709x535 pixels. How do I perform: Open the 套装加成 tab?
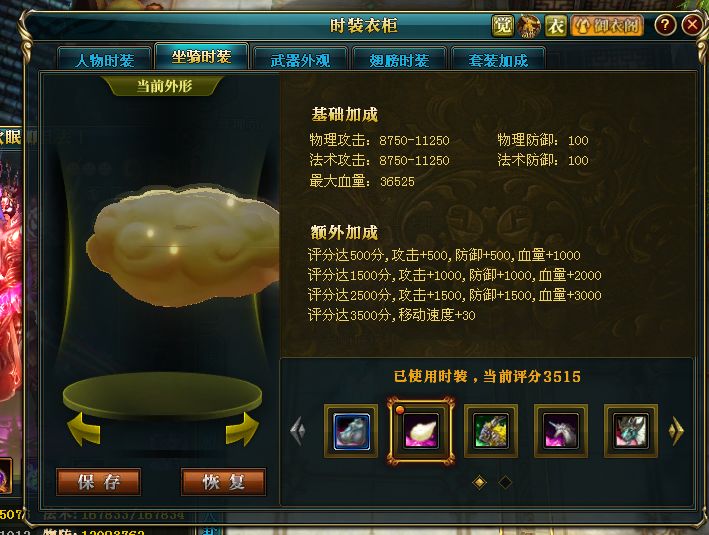coord(498,59)
